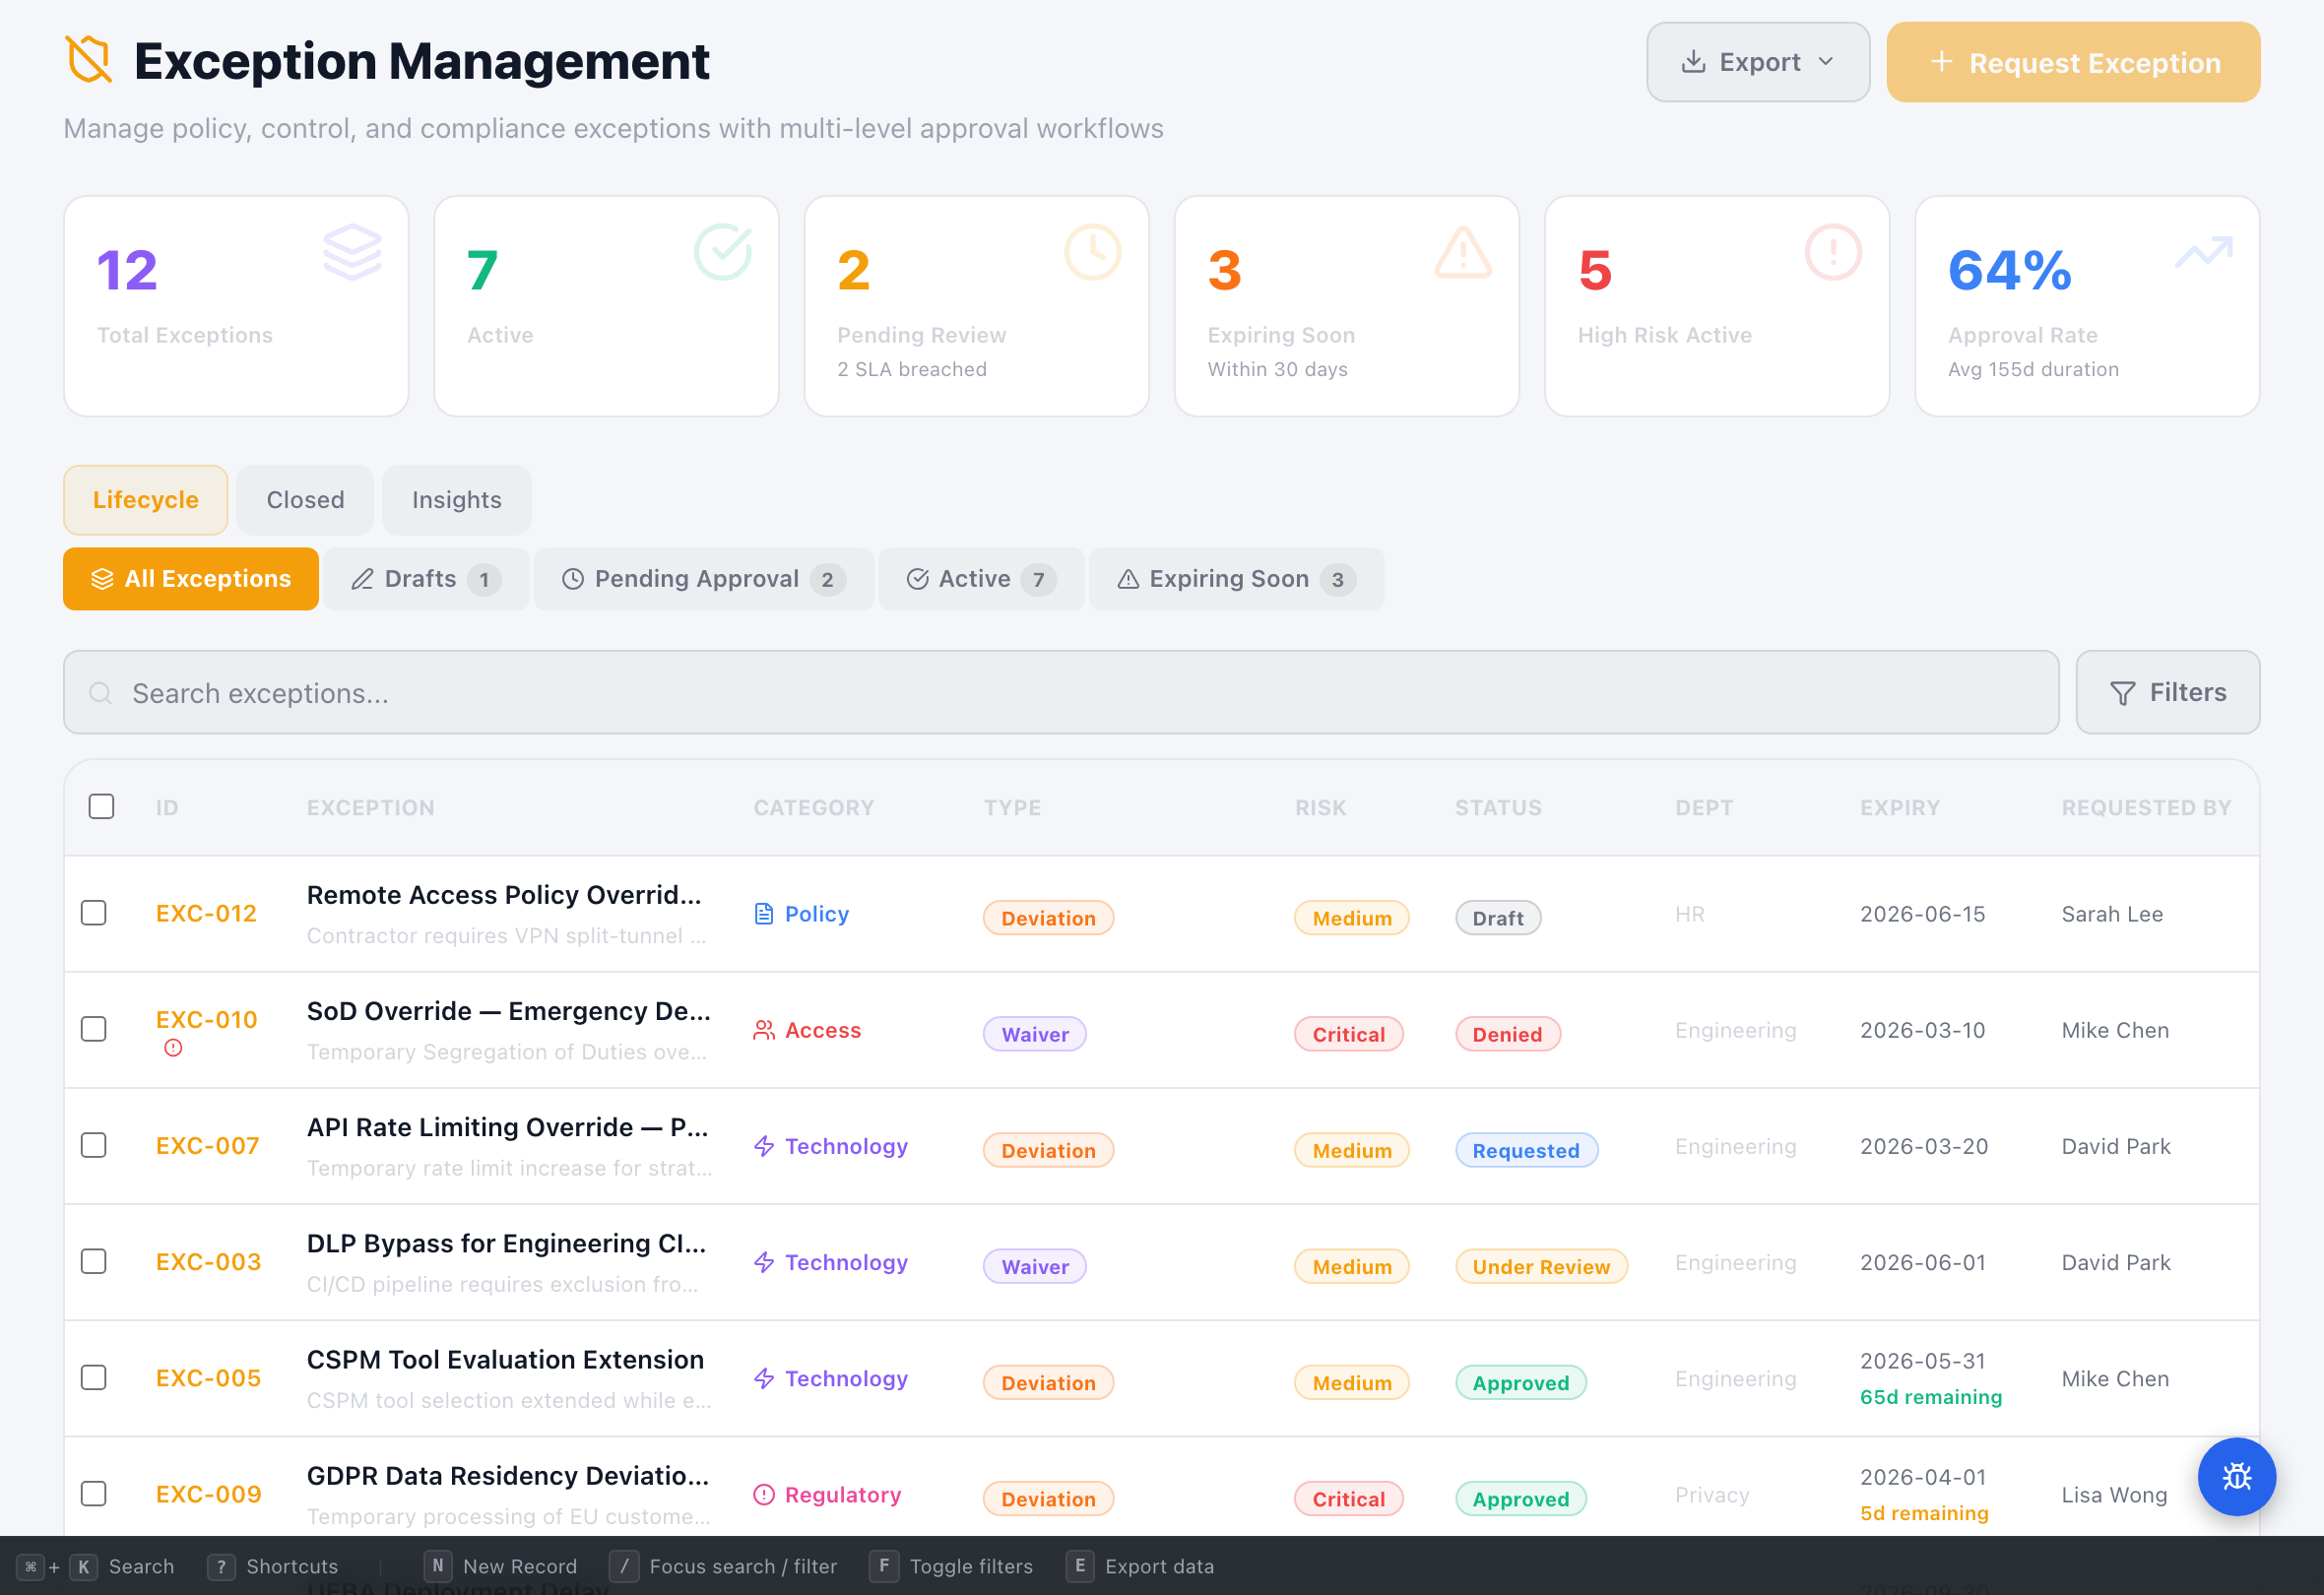Click the search magnifier in the search bar
The image size is (2324, 1595).
(101, 692)
